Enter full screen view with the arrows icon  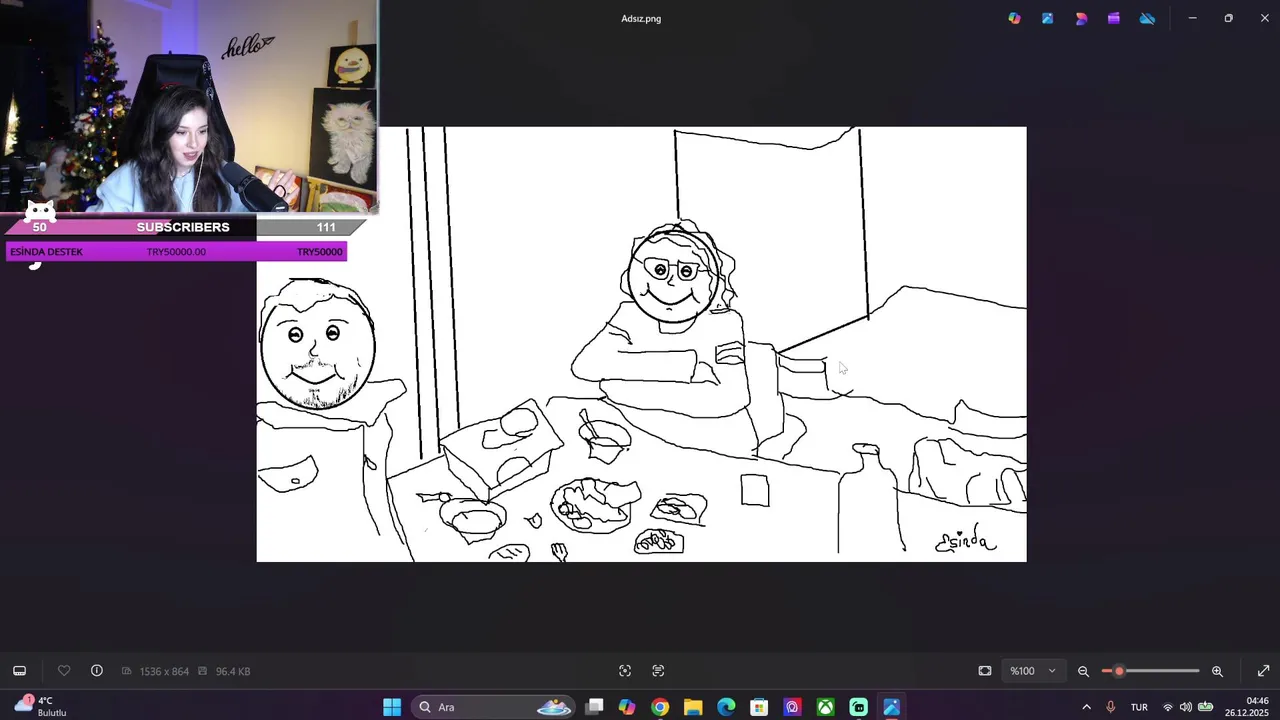[x=1263, y=671]
